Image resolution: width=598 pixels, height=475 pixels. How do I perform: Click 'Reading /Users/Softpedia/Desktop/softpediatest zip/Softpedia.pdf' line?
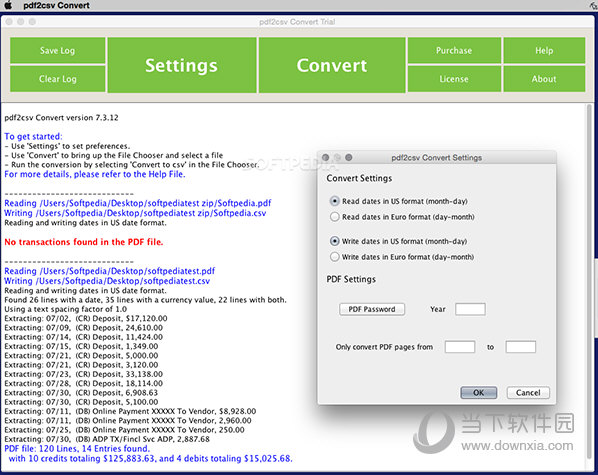[x=138, y=203]
